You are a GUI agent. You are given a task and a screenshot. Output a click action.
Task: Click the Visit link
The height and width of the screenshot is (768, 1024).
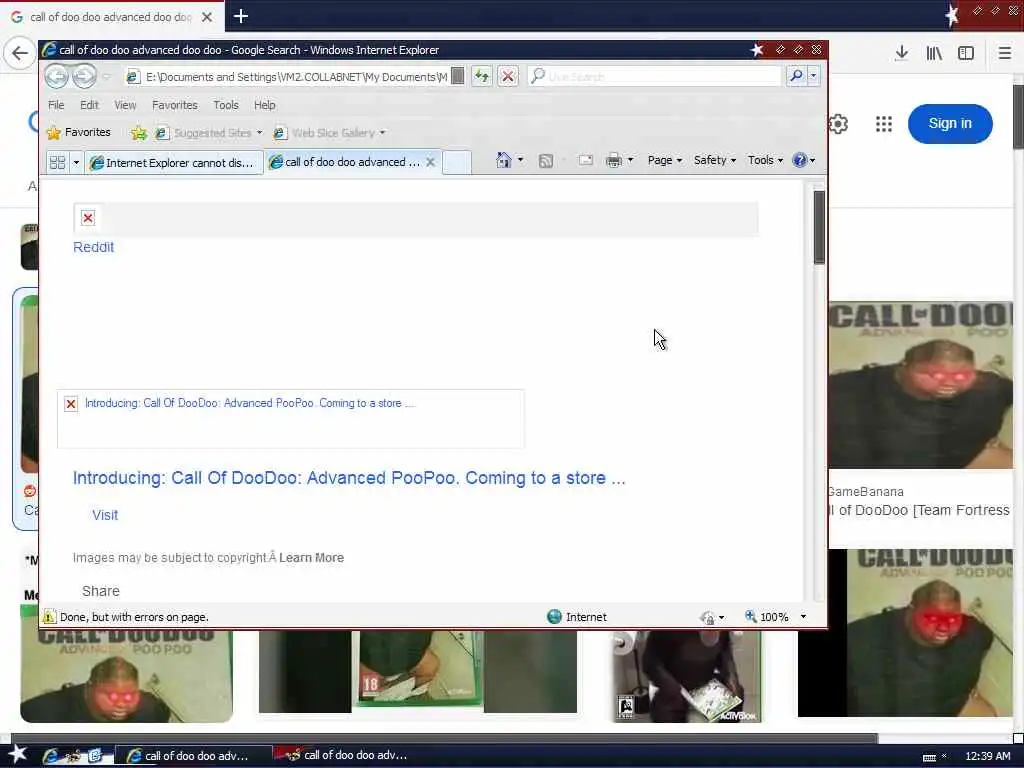[105, 515]
